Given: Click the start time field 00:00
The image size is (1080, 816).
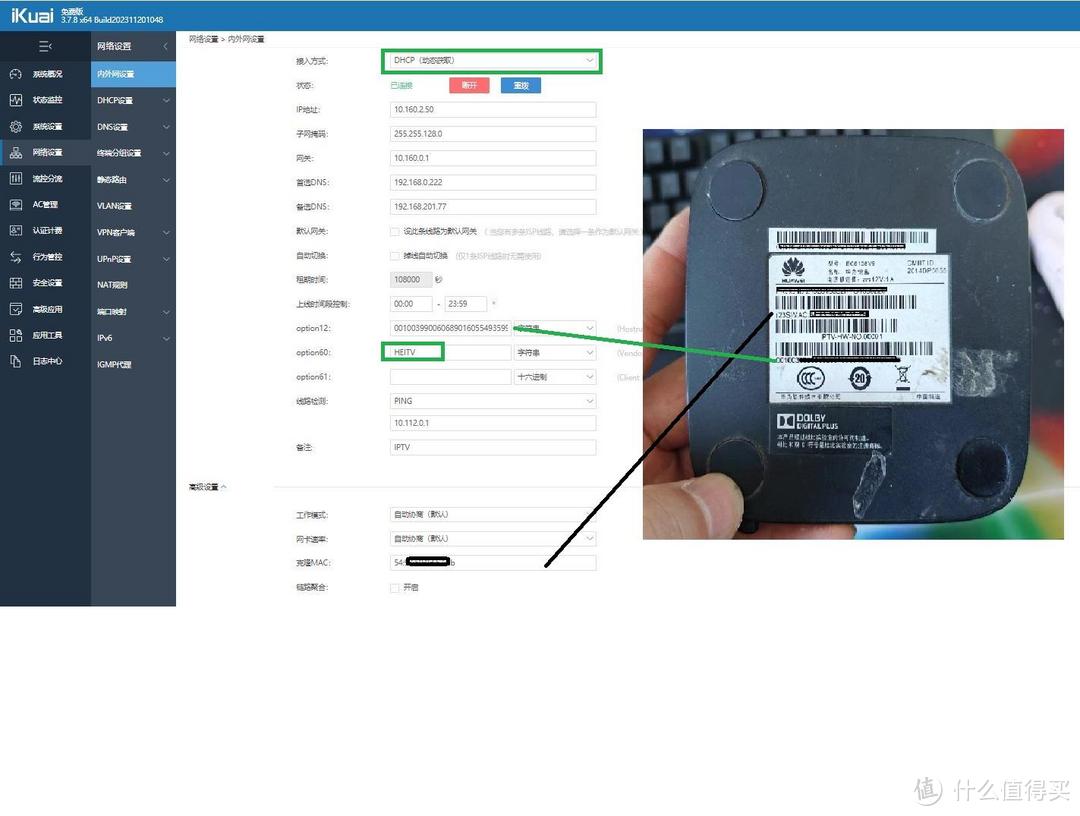Looking at the screenshot, I should 411,304.
